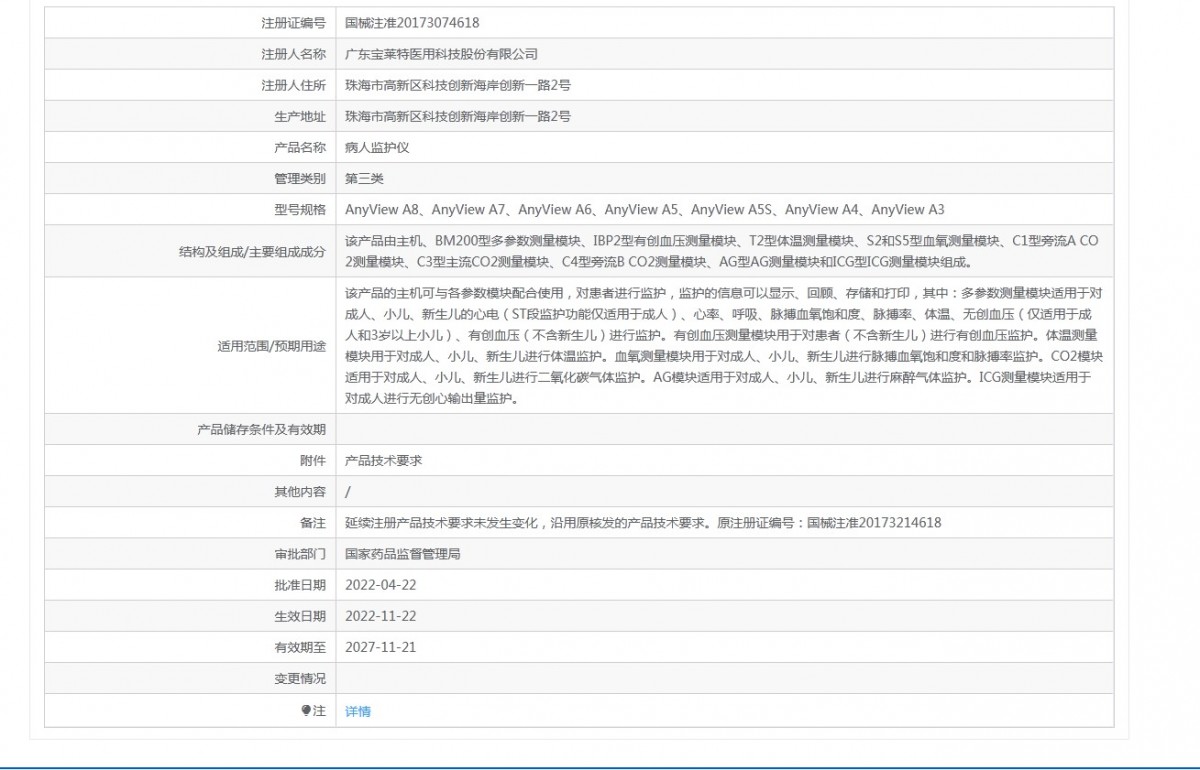Click the attachment value 产品技术要求

pyautogui.click(x=383, y=460)
